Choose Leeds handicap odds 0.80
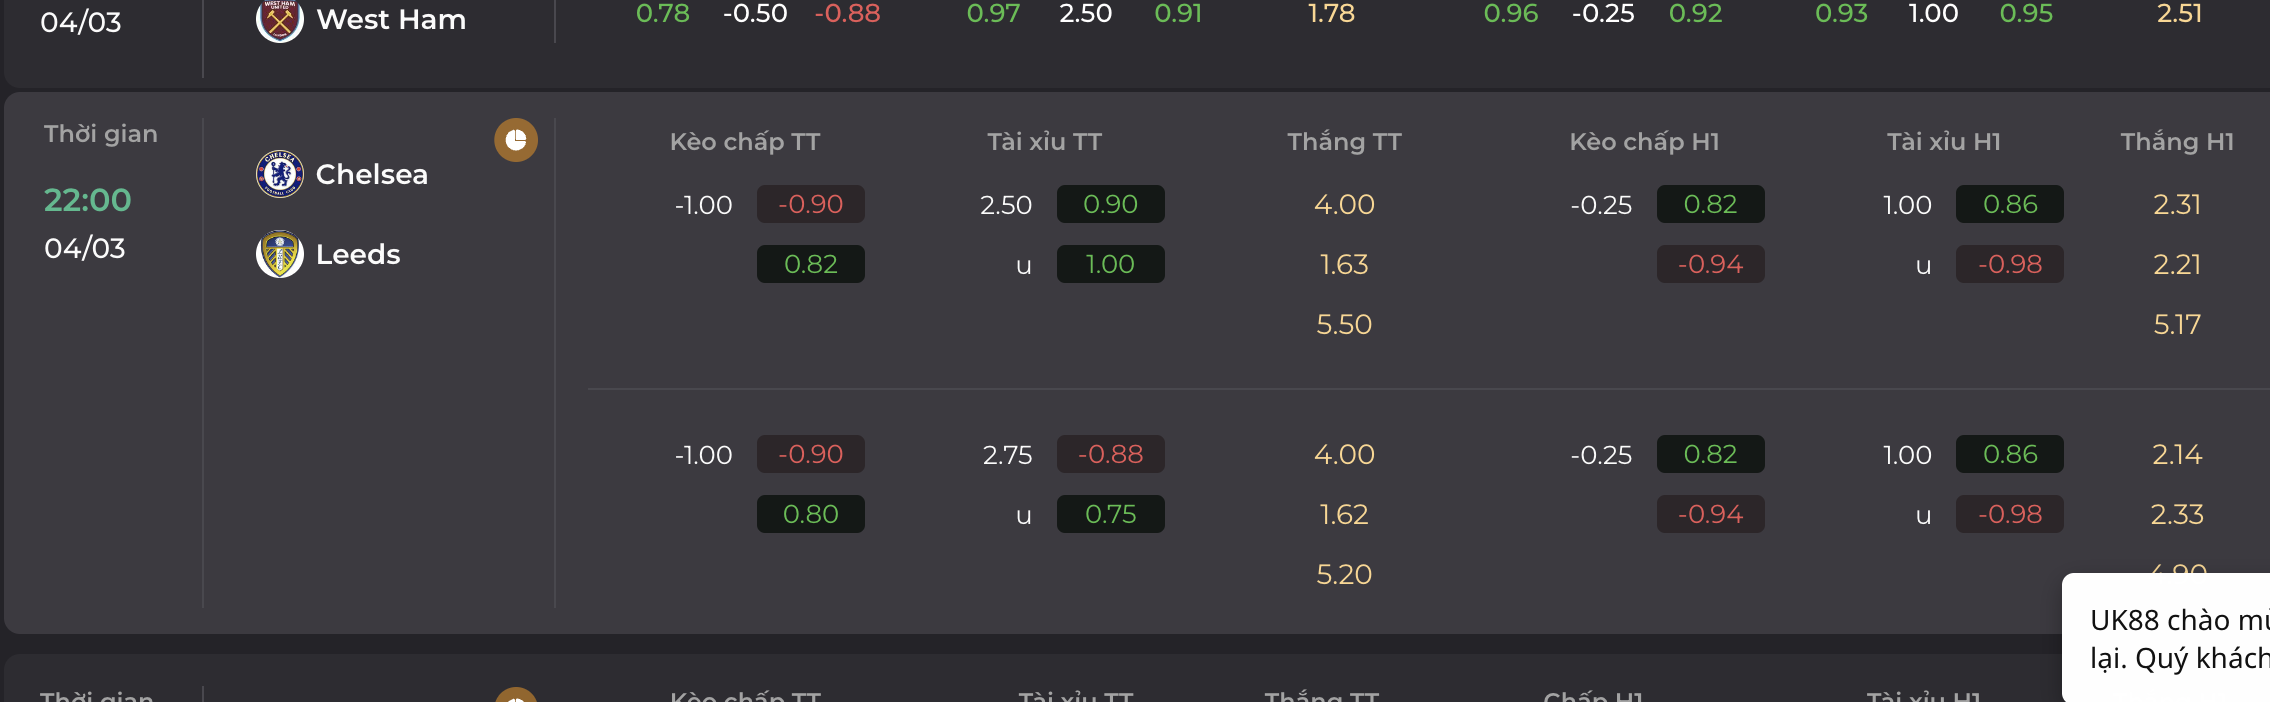Viewport: 2270px width, 702px height. 811,514
